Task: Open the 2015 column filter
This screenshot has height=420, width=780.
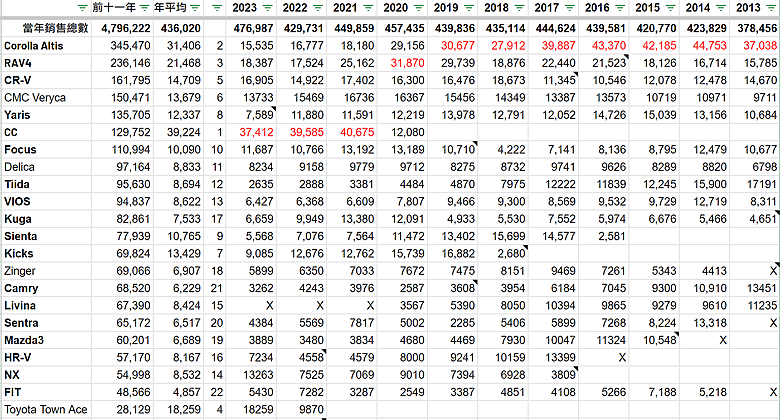Action: click(x=671, y=8)
